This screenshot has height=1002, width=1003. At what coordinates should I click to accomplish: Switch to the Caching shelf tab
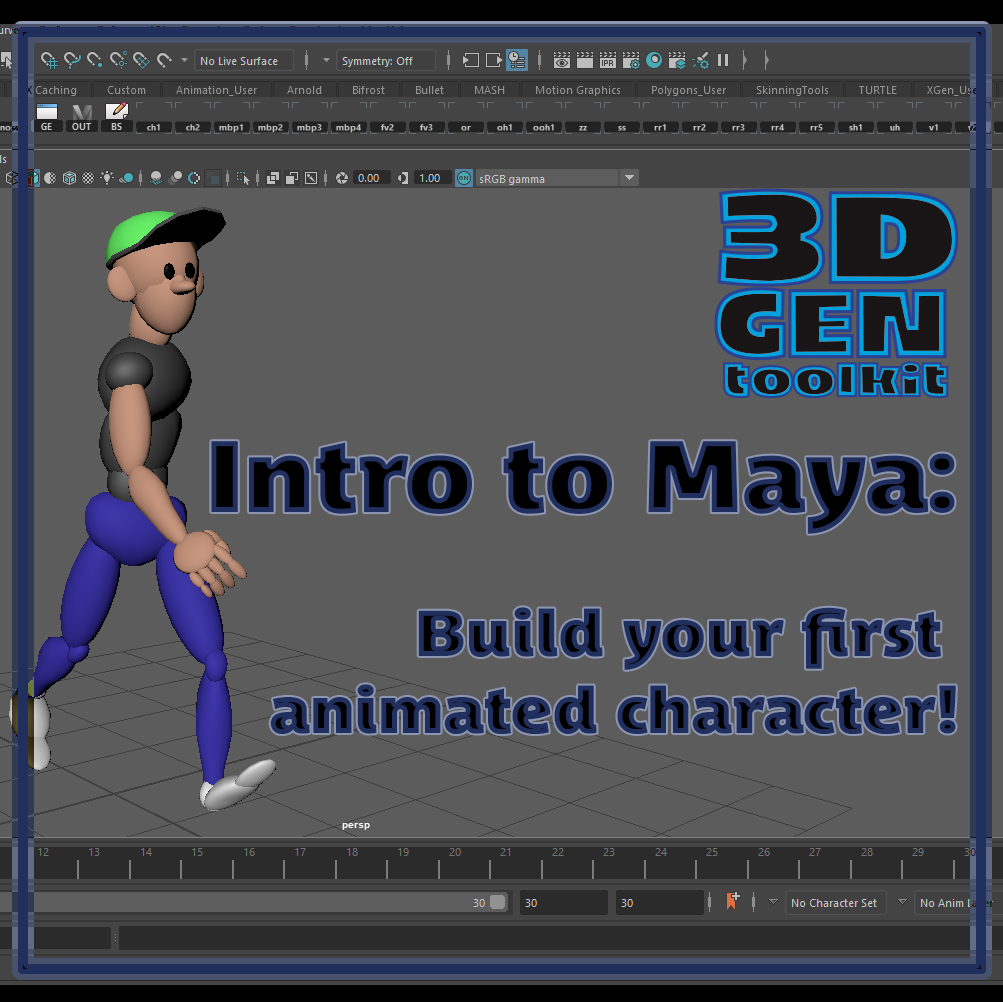click(x=56, y=90)
